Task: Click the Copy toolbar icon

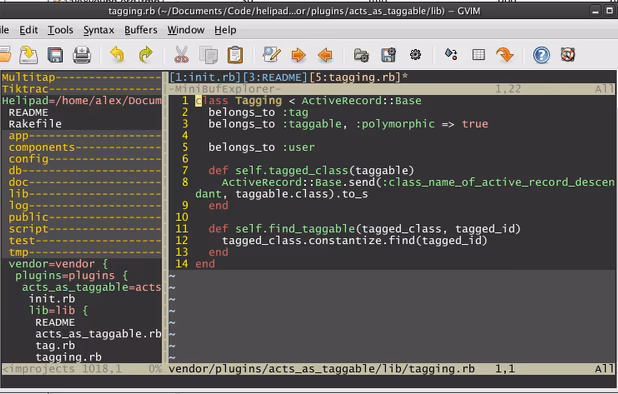Action: [208, 55]
